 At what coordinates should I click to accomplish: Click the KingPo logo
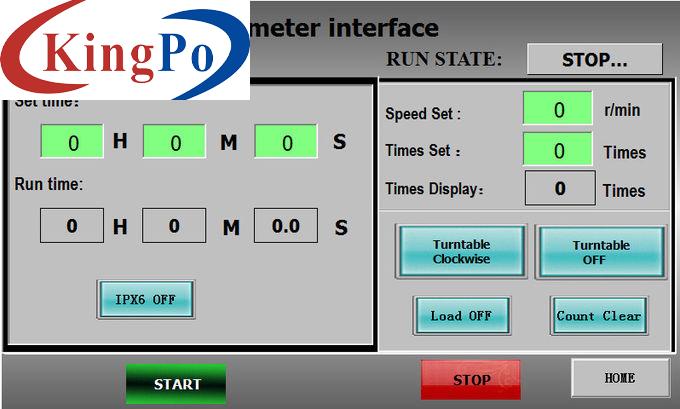click(125, 50)
